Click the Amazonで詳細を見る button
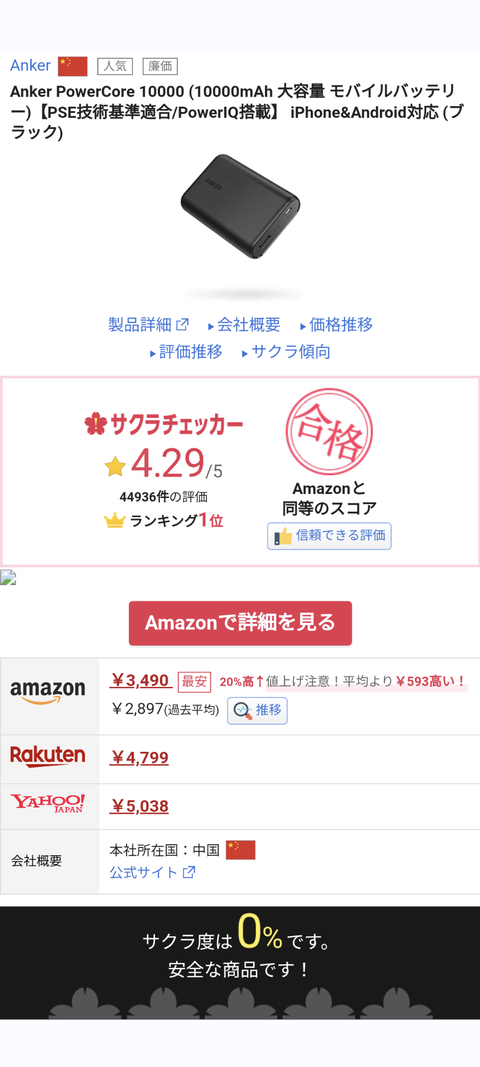 point(240,623)
